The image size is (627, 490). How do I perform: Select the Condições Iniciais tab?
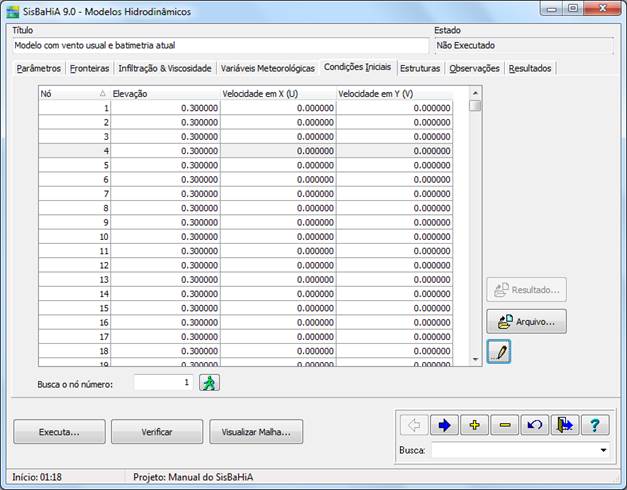pos(357,67)
